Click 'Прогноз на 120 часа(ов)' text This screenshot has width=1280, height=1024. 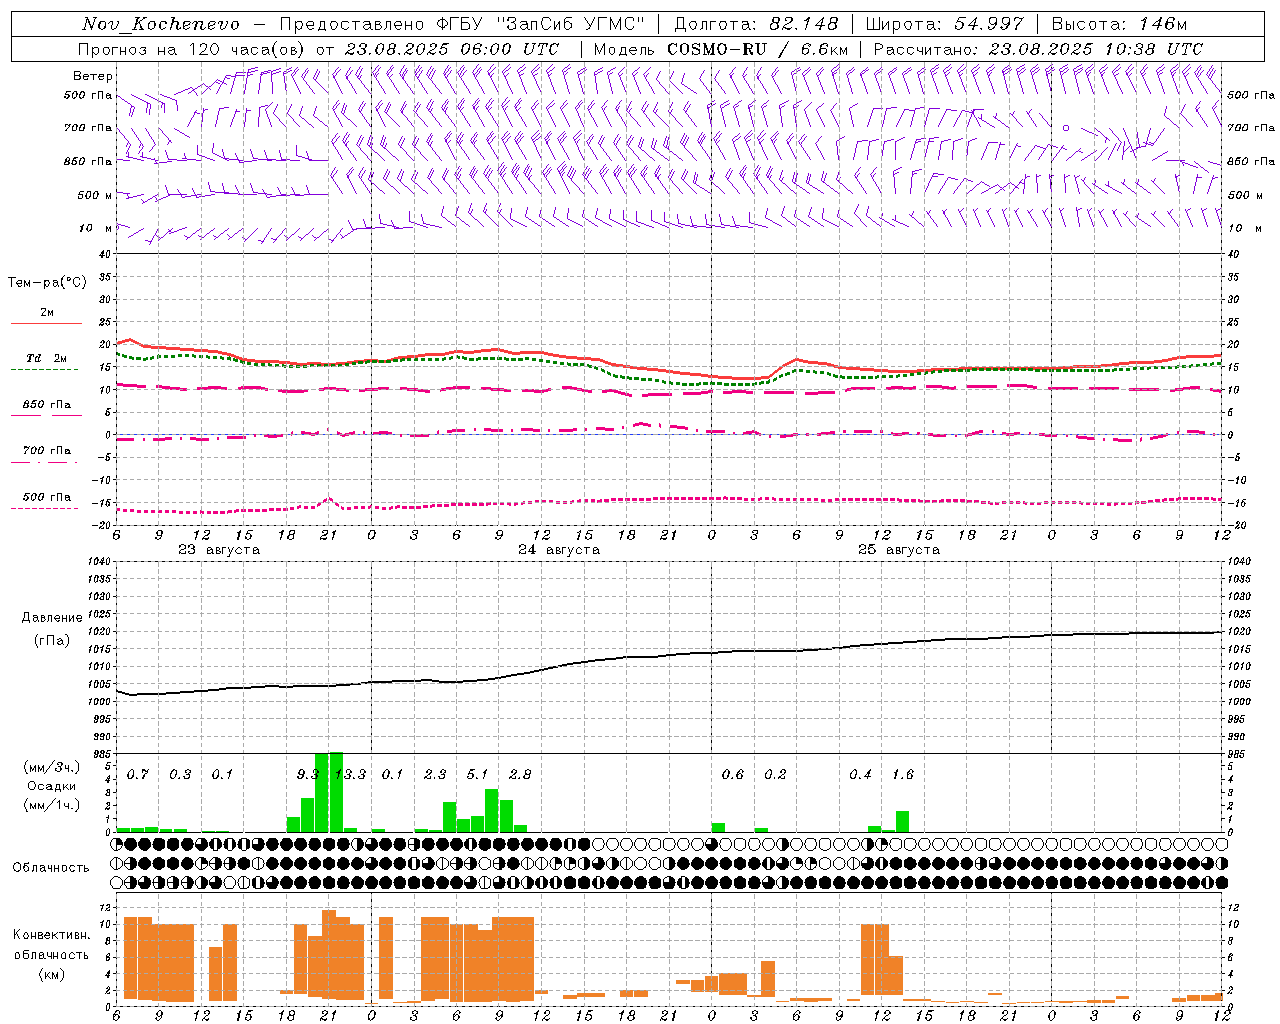pos(193,49)
